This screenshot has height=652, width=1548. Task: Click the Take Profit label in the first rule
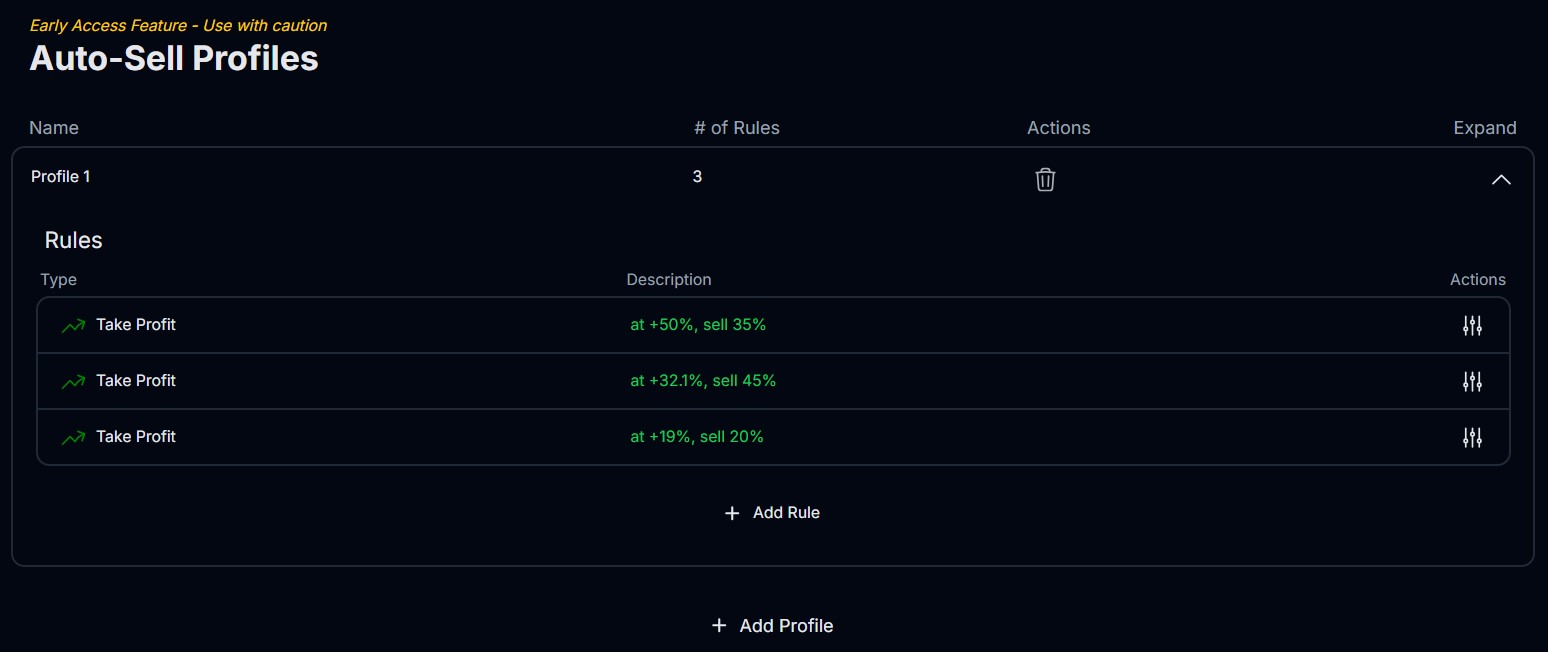pyautogui.click(x=136, y=325)
